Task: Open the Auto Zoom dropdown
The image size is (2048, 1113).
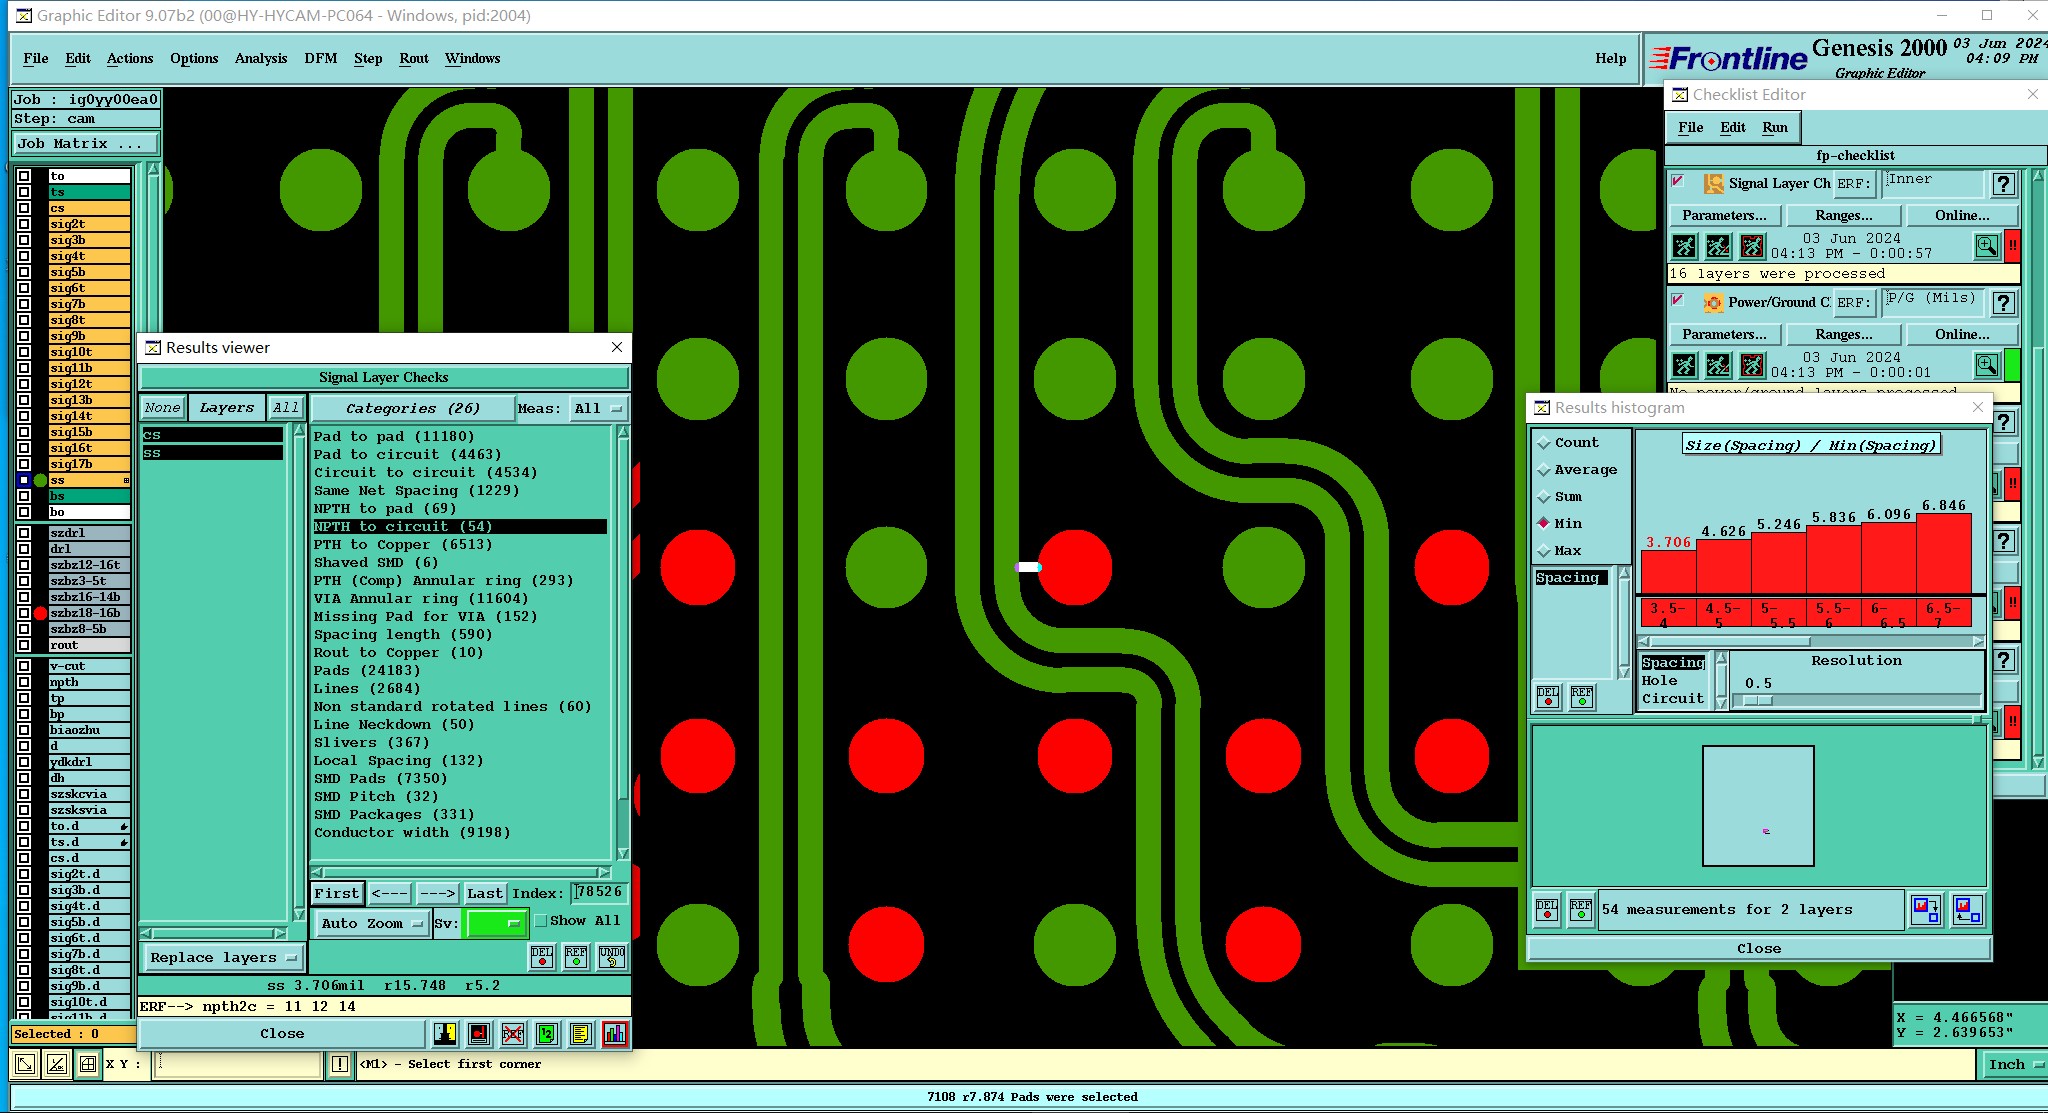Action: click(x=371, y=923)
